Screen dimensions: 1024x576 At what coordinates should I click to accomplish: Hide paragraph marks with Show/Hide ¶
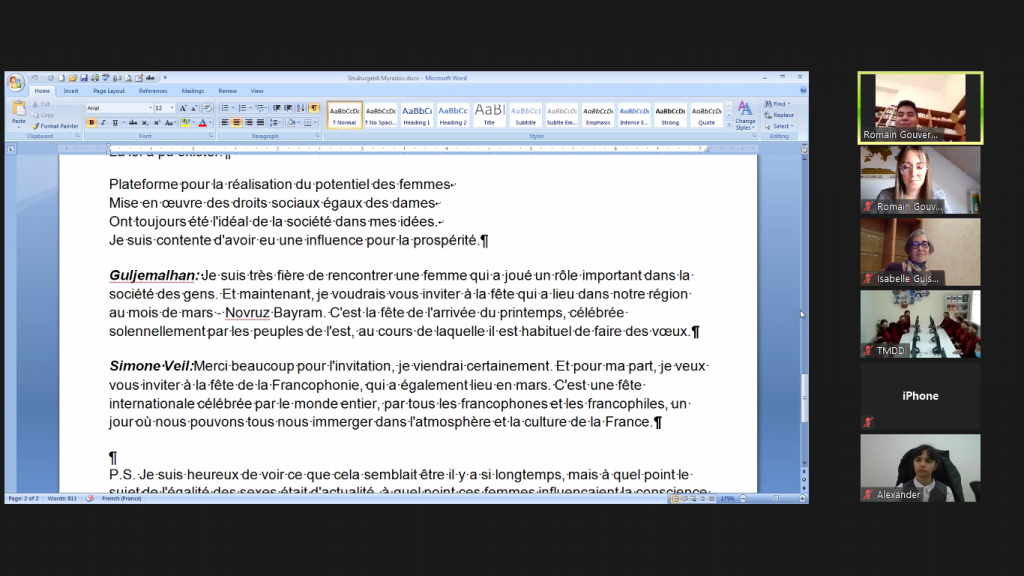pos(314,108)
